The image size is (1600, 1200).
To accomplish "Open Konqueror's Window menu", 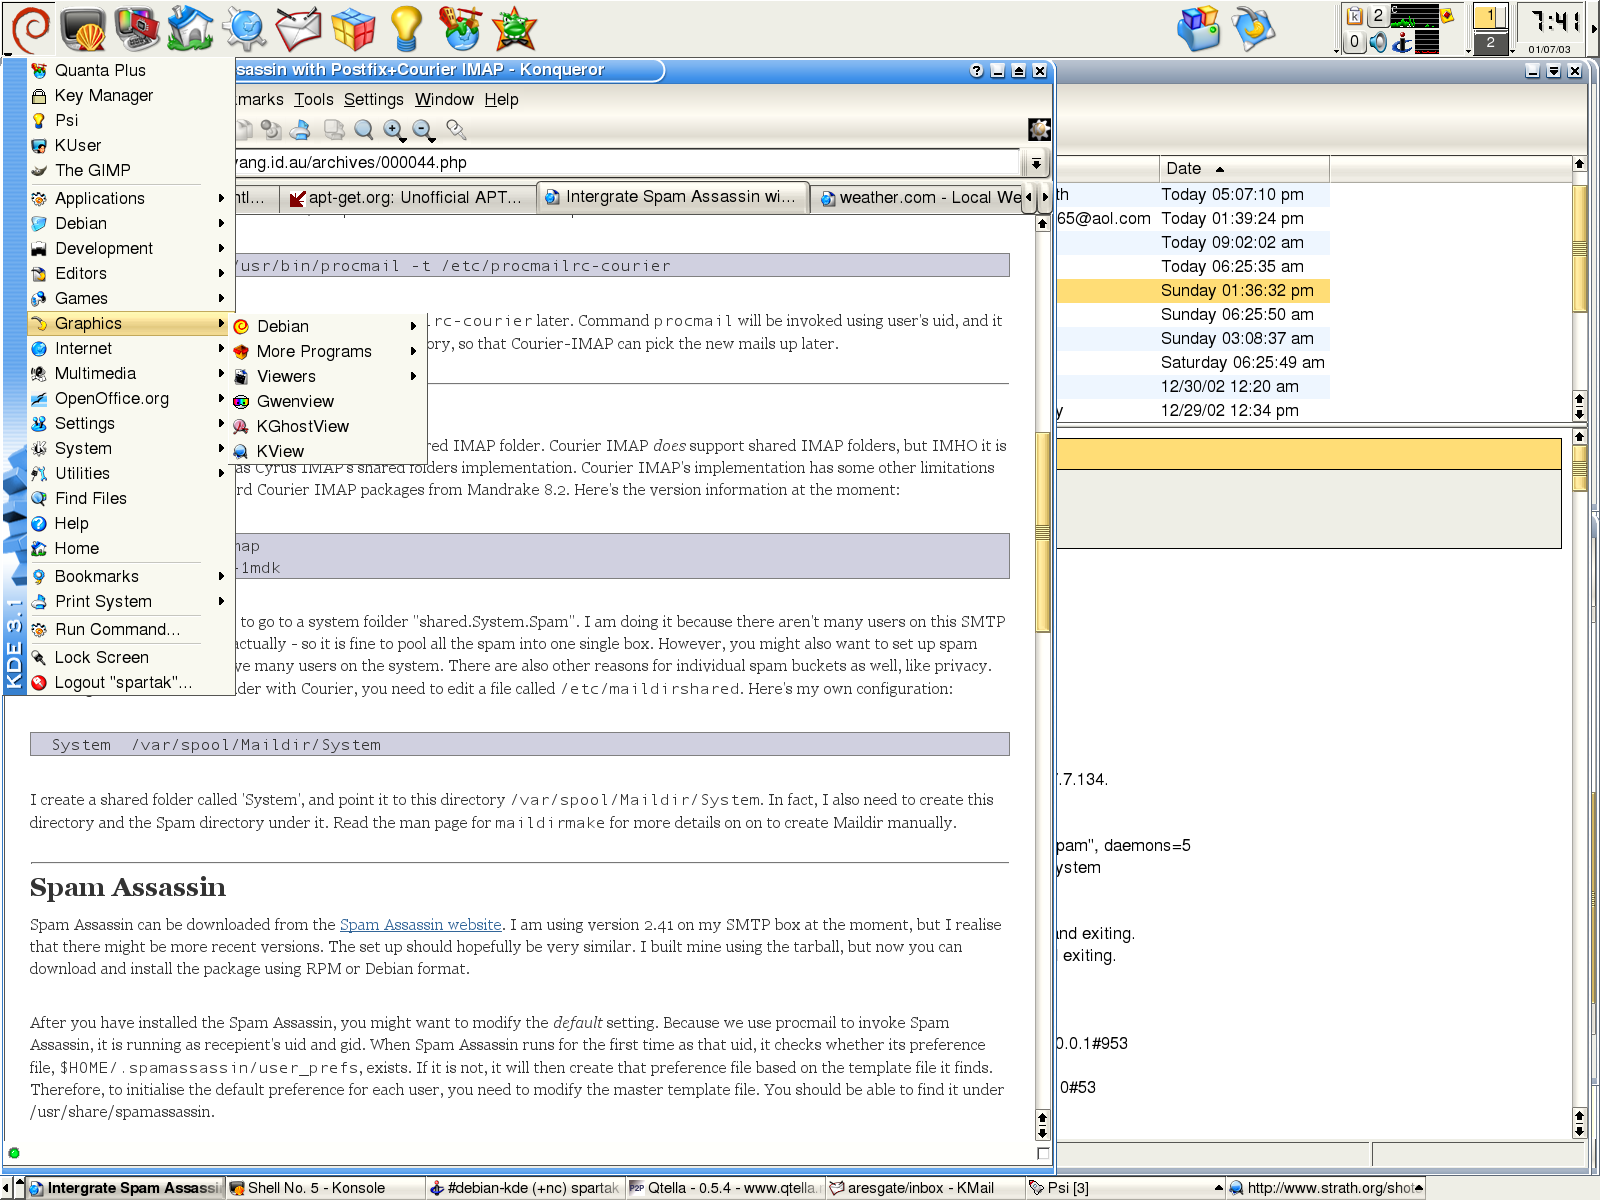I will [x=444, y=99].
